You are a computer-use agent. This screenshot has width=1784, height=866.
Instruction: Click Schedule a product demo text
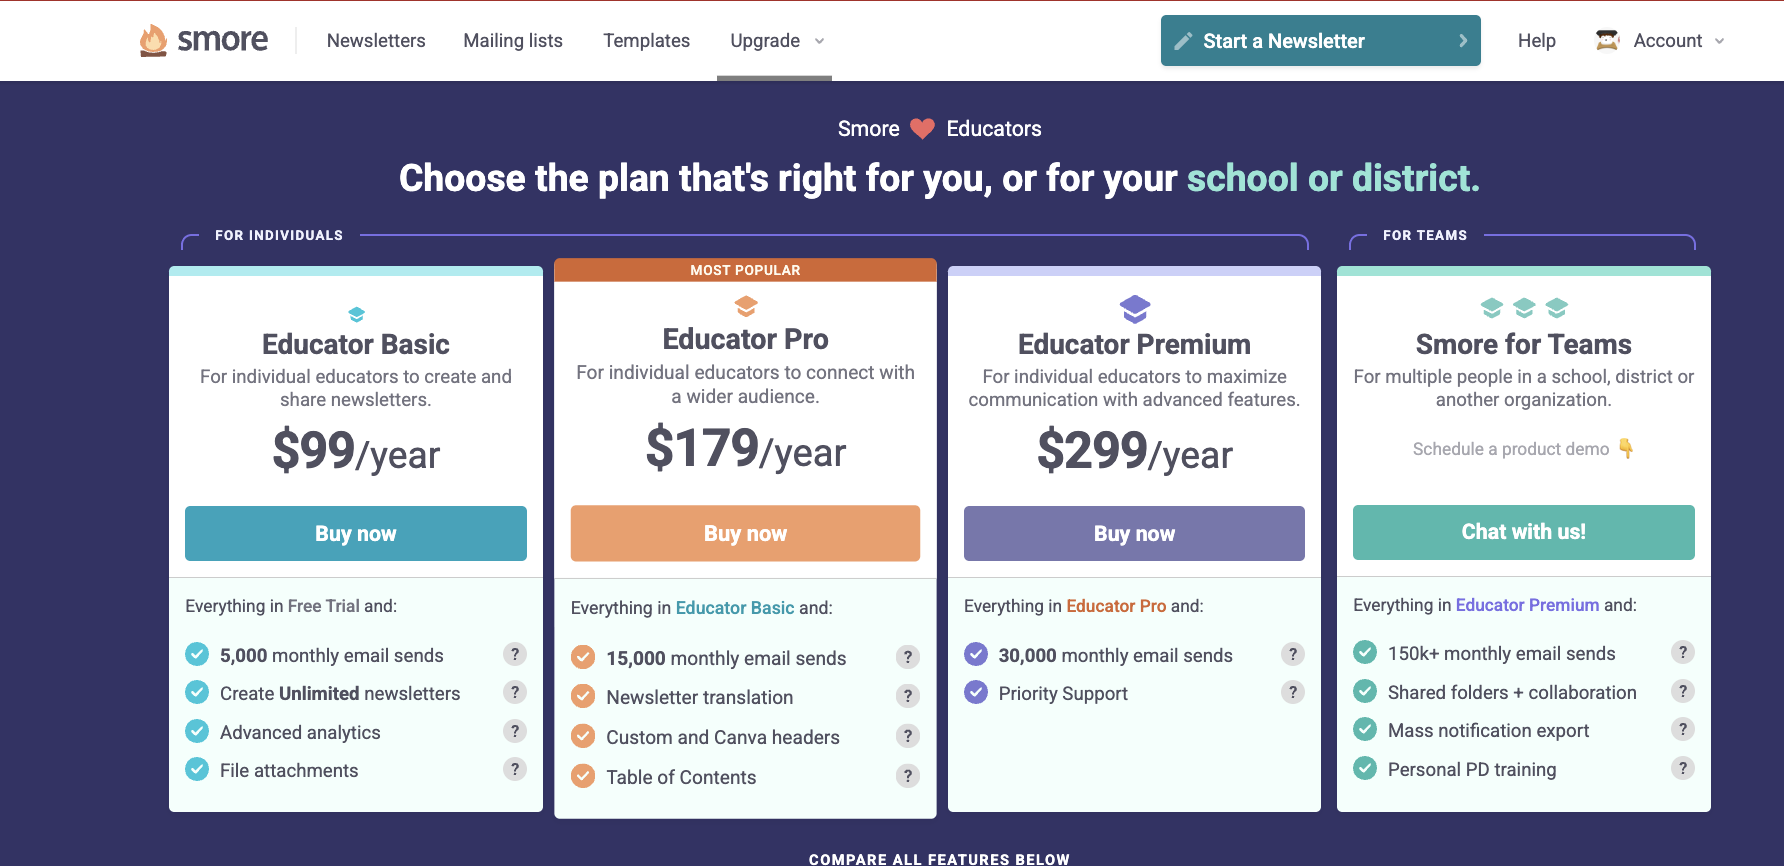click(x=1510, y=449)
